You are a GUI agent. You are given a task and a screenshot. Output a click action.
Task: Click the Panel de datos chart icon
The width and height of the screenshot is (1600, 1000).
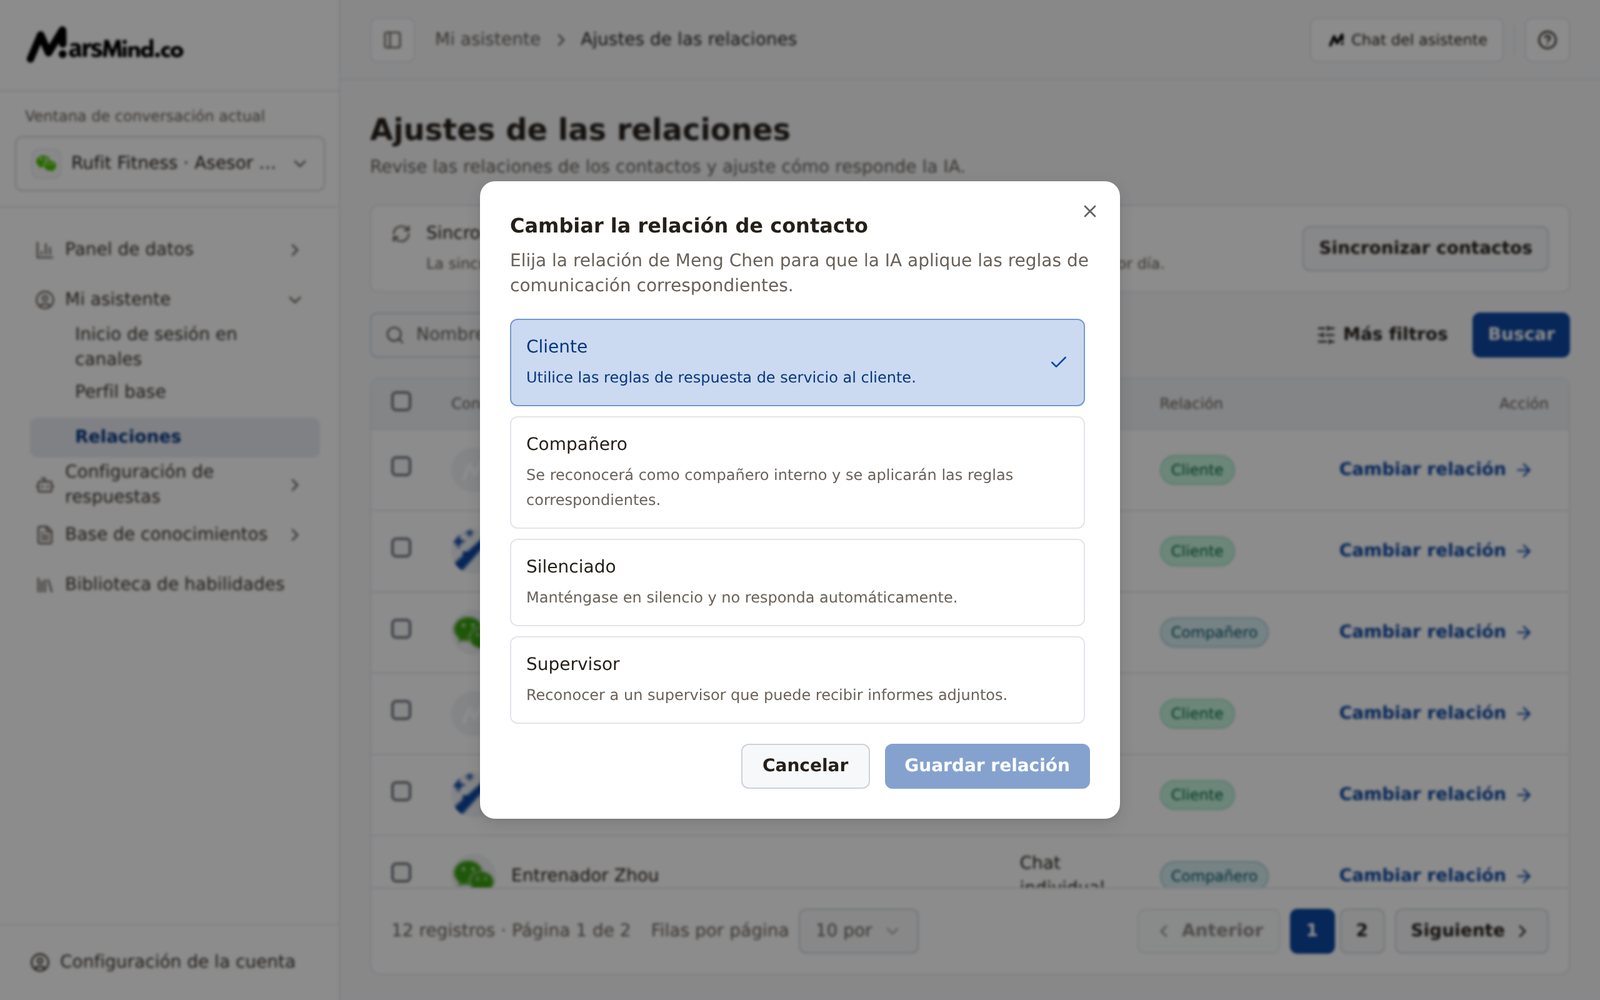[x=44, y=250]
